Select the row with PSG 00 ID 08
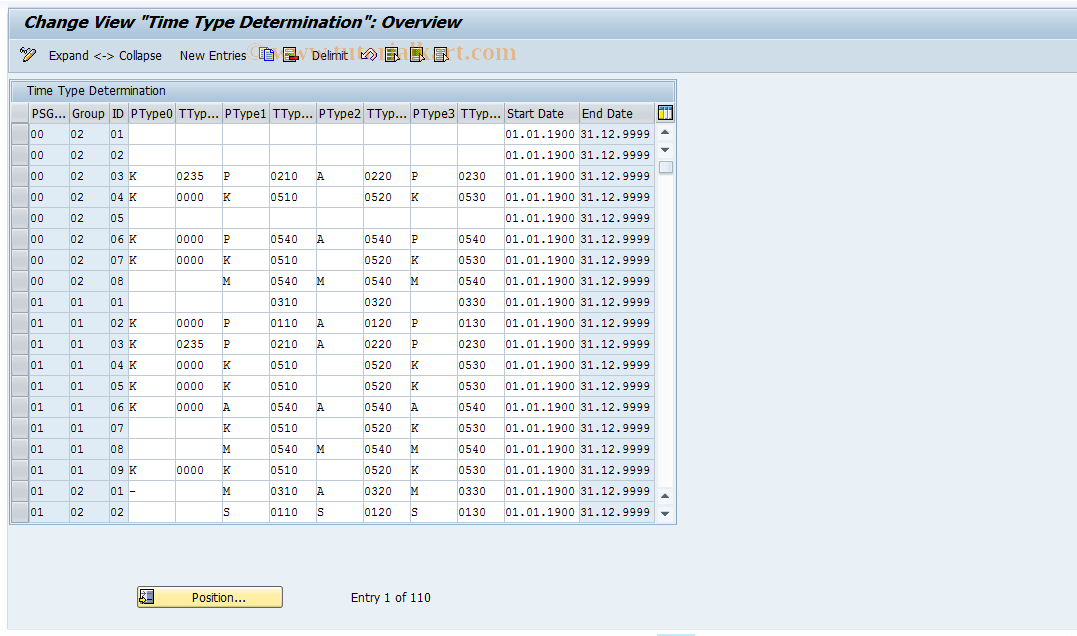The width and height of the screenshot is (1077, 636). pos(20,282)
